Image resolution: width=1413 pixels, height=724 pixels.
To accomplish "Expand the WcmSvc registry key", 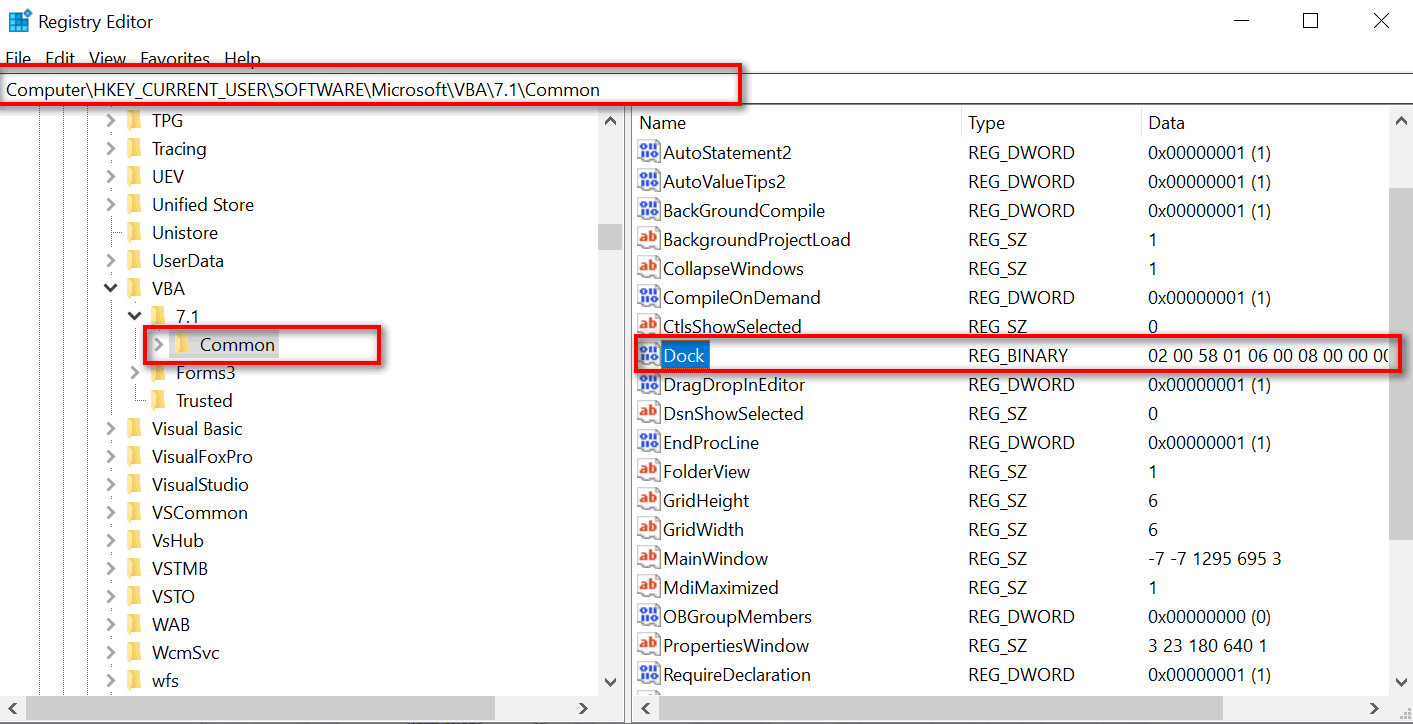I will [111, 653].
